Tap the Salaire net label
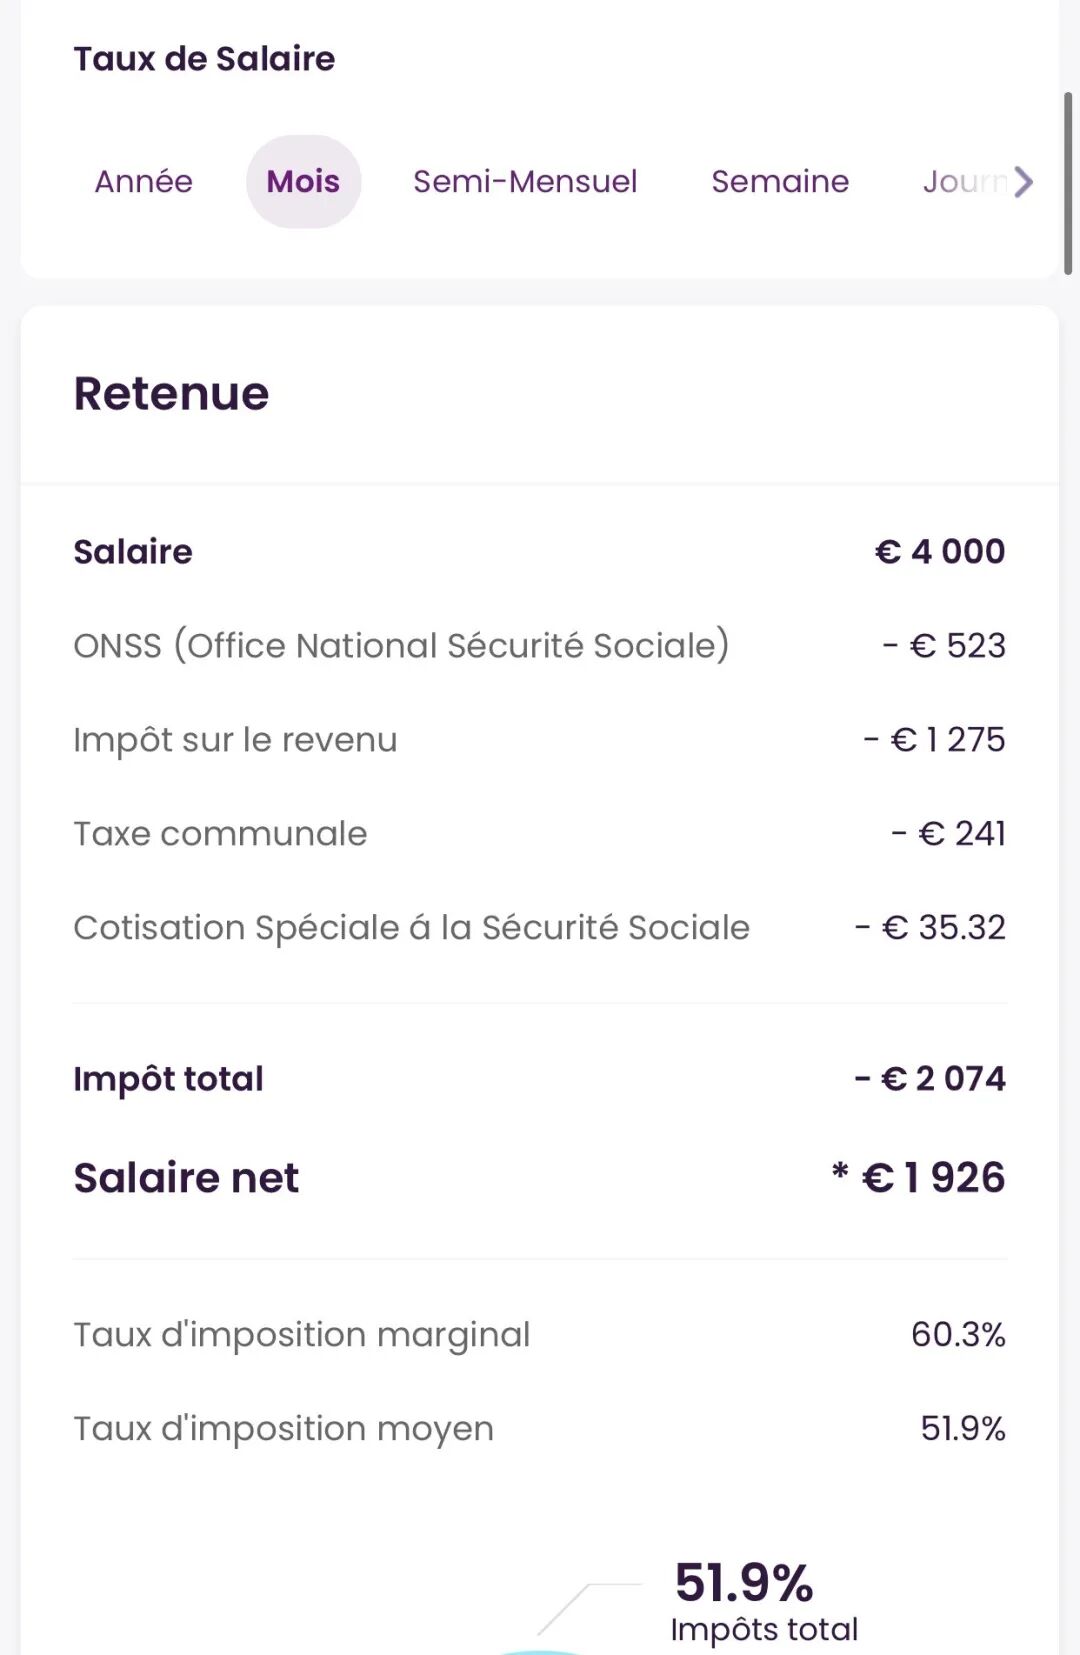The width and height of the screenshot is (1080, 1655). click(186, 1177)
